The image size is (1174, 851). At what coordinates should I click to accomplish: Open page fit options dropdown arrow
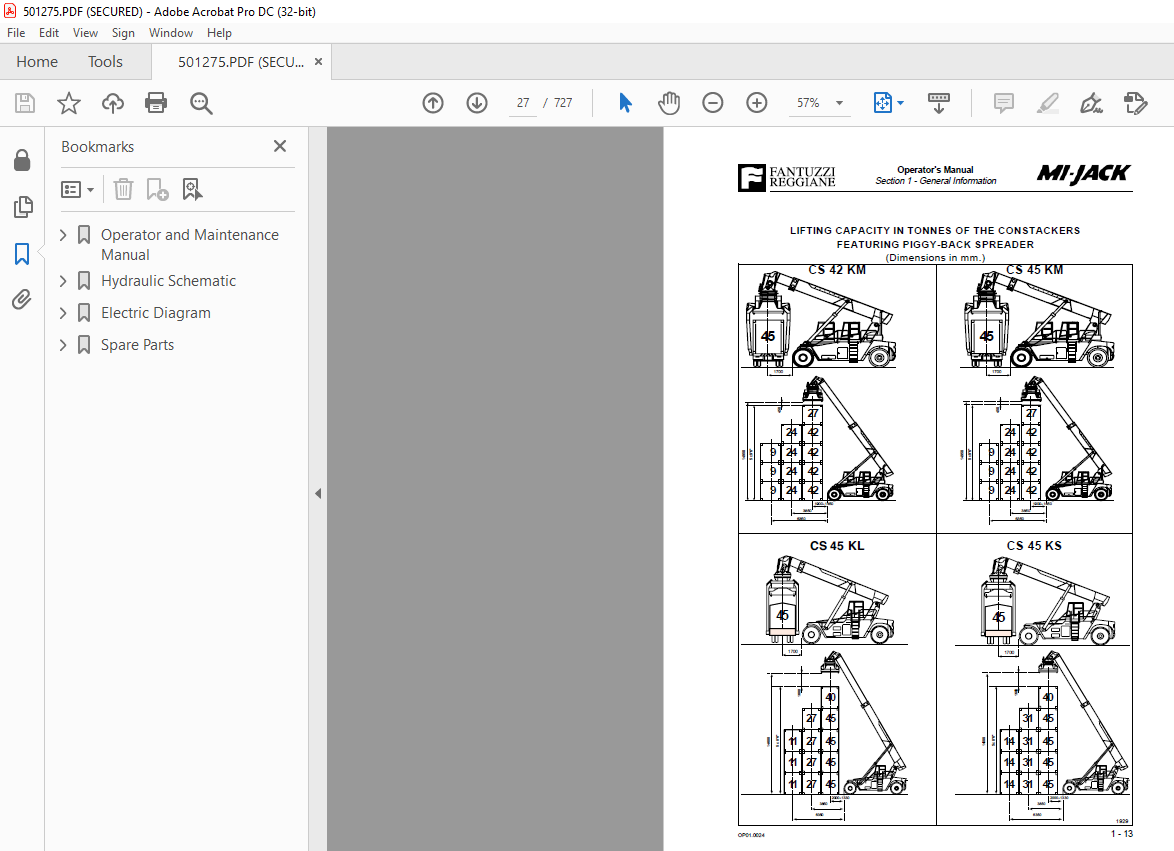[900, 103]
